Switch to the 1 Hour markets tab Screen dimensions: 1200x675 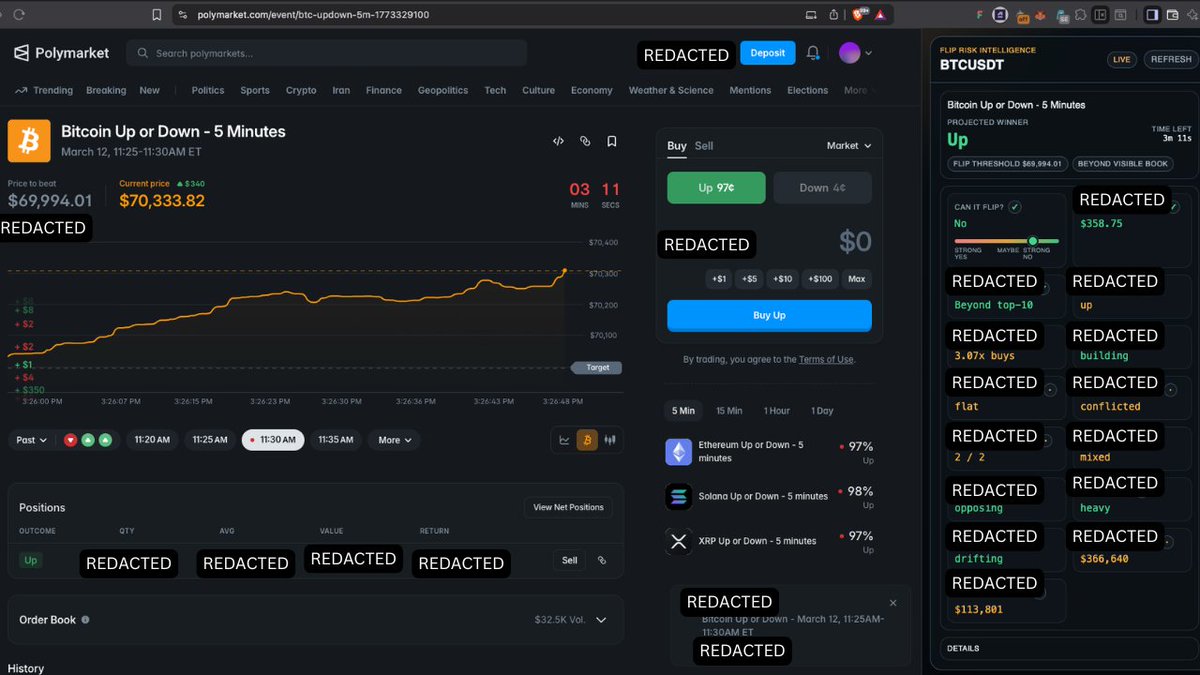[x=777, y=411]
